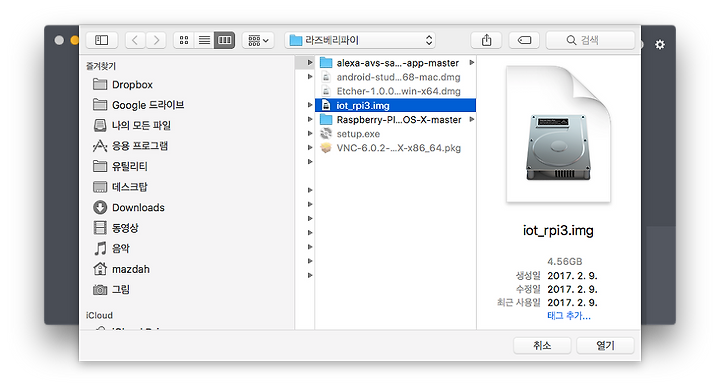Click the applications icon beside 응용 프로그램
Image resolution: width=720 pixels, height=388 pixels.
(100, 146)
